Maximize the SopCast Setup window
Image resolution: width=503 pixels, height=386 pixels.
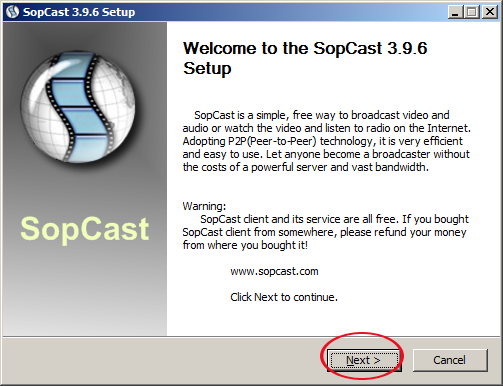[x=472, y=12]
